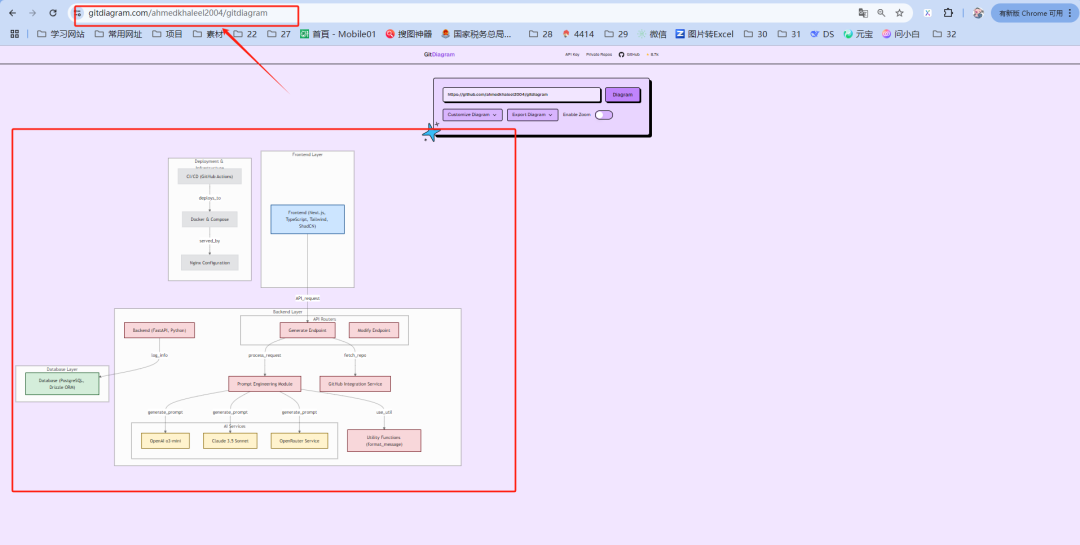Select Private Repos in the header

pyautogui.click(x=599, y=54)
